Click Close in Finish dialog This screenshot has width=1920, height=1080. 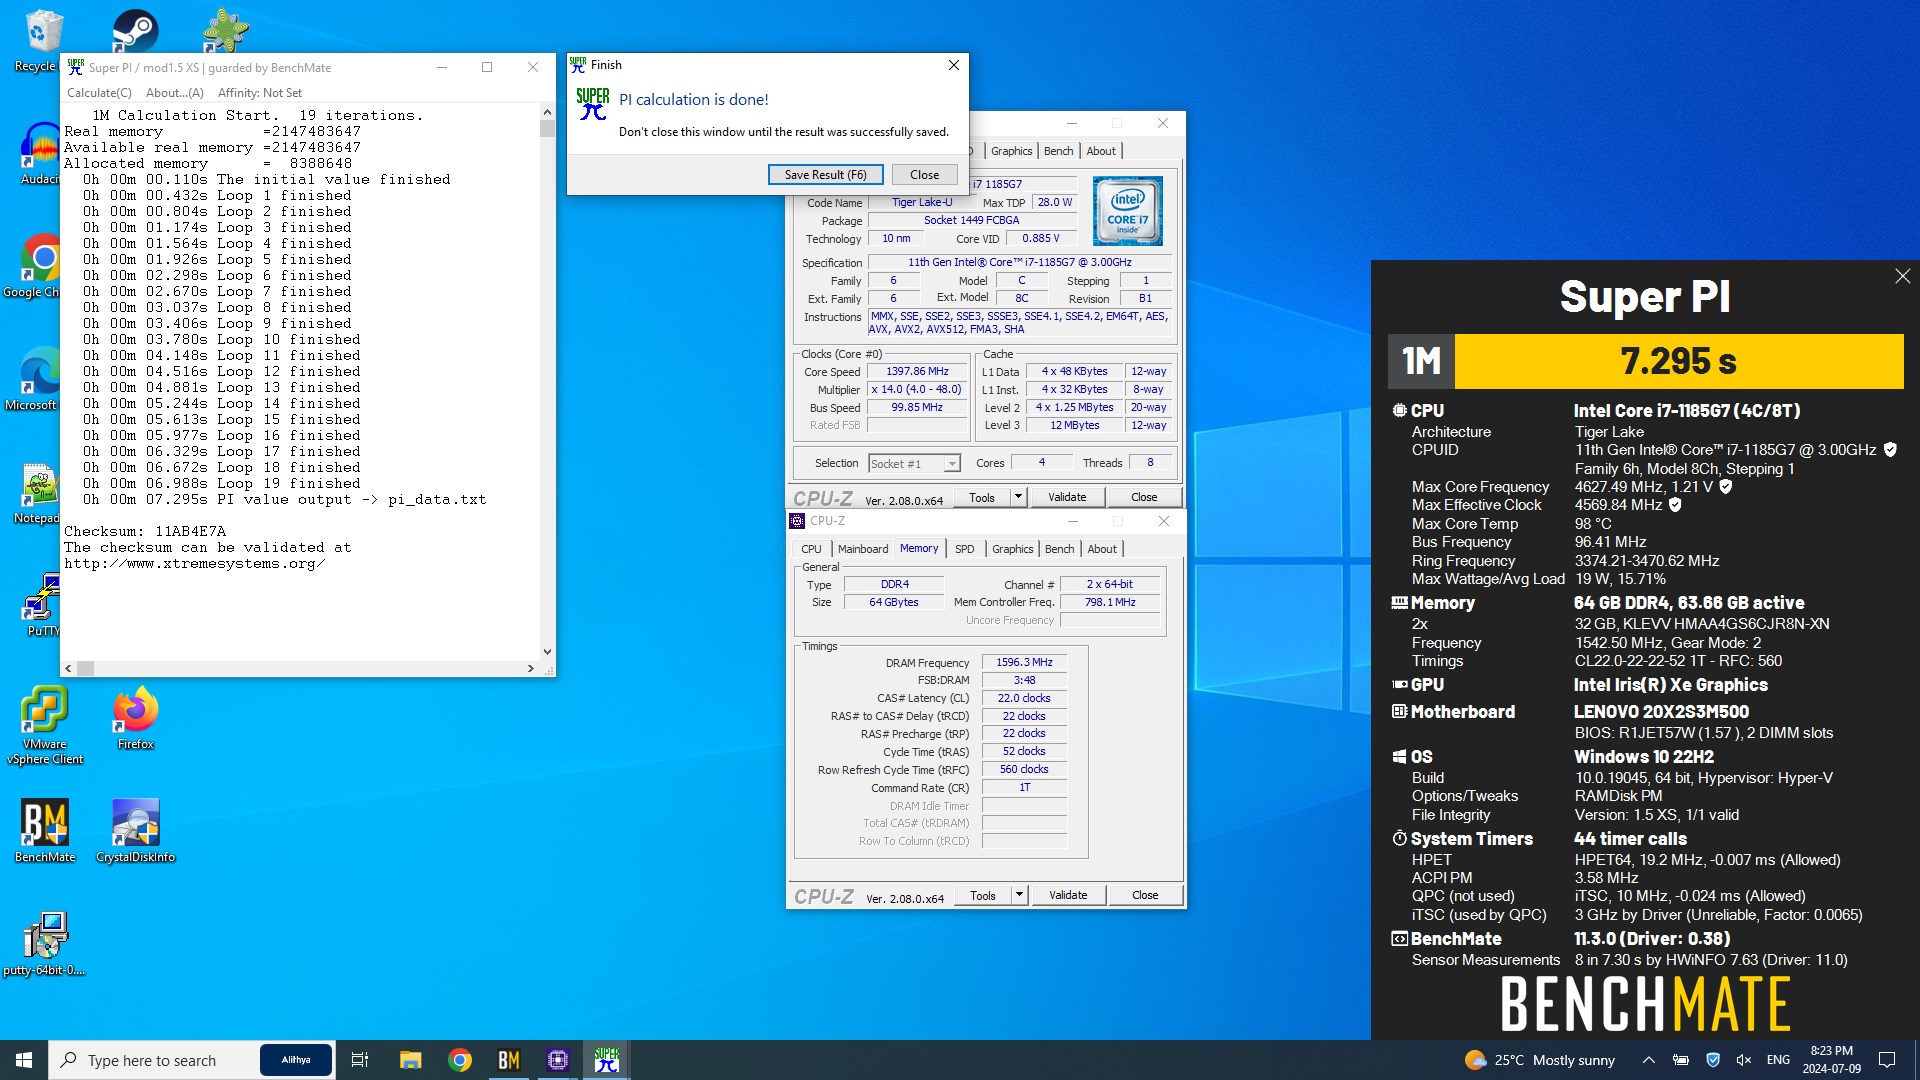[x=924, y=175]
